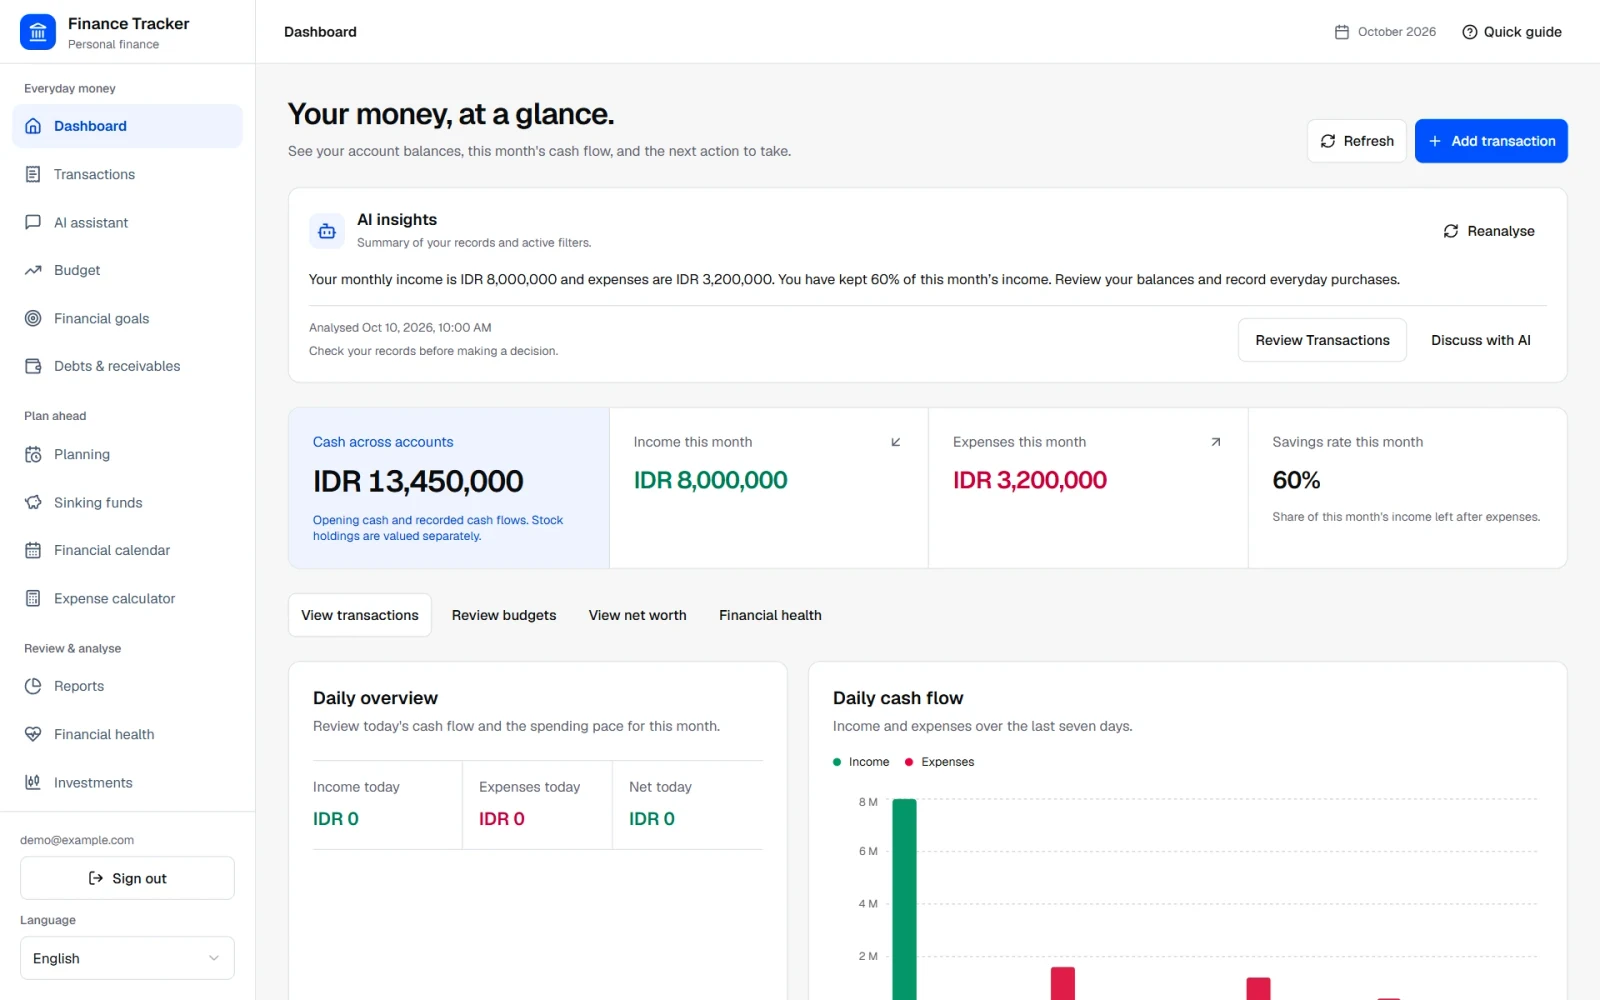Click the IDR 8,000,000 income value
The height and width of the screenshot is (1000, 1600).
point(710,480)
